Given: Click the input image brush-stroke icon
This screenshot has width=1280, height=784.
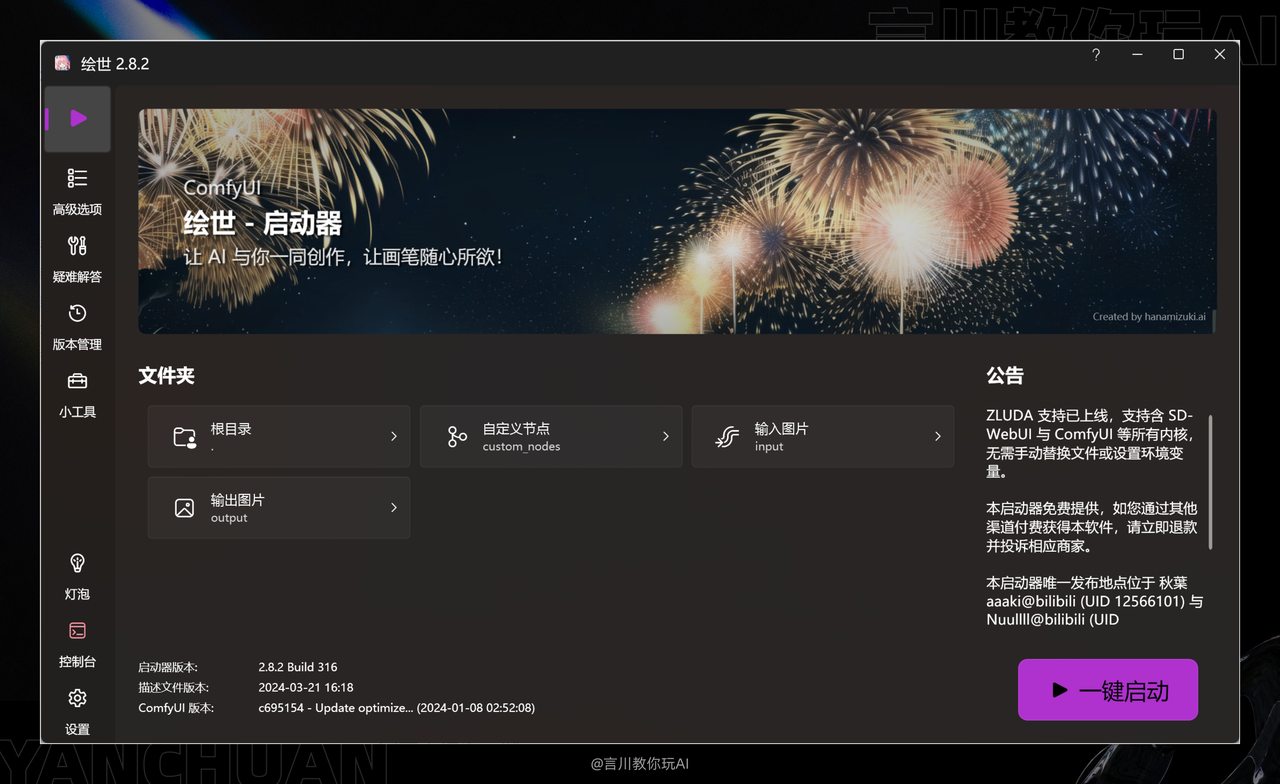Looking at the screenshot, I should tap(726, 436).
